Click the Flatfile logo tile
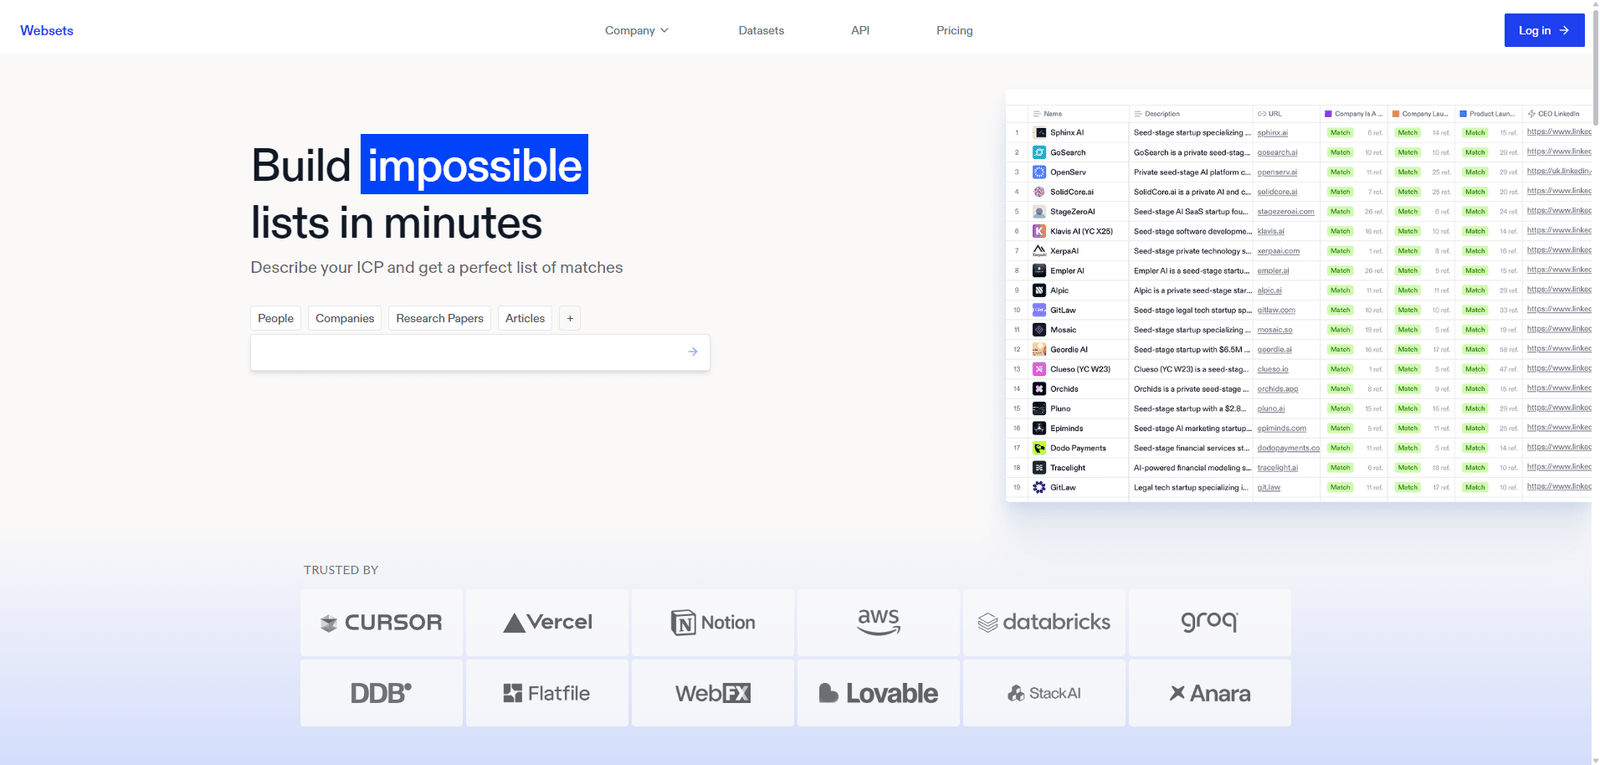This screenshot has width=1600, height=765. [x=547, y=693]
